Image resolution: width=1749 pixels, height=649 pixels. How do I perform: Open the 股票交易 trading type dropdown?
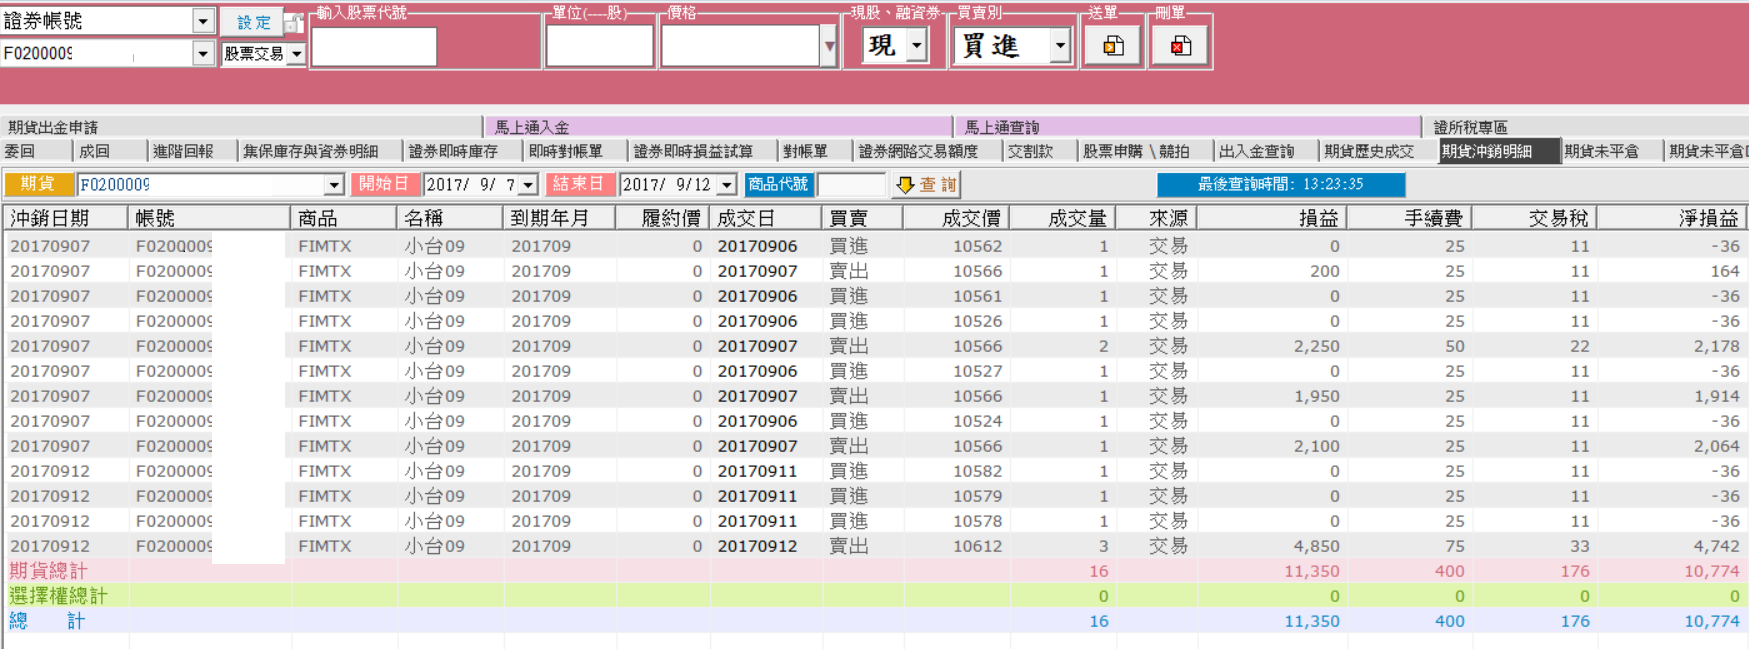pos(296,54)
